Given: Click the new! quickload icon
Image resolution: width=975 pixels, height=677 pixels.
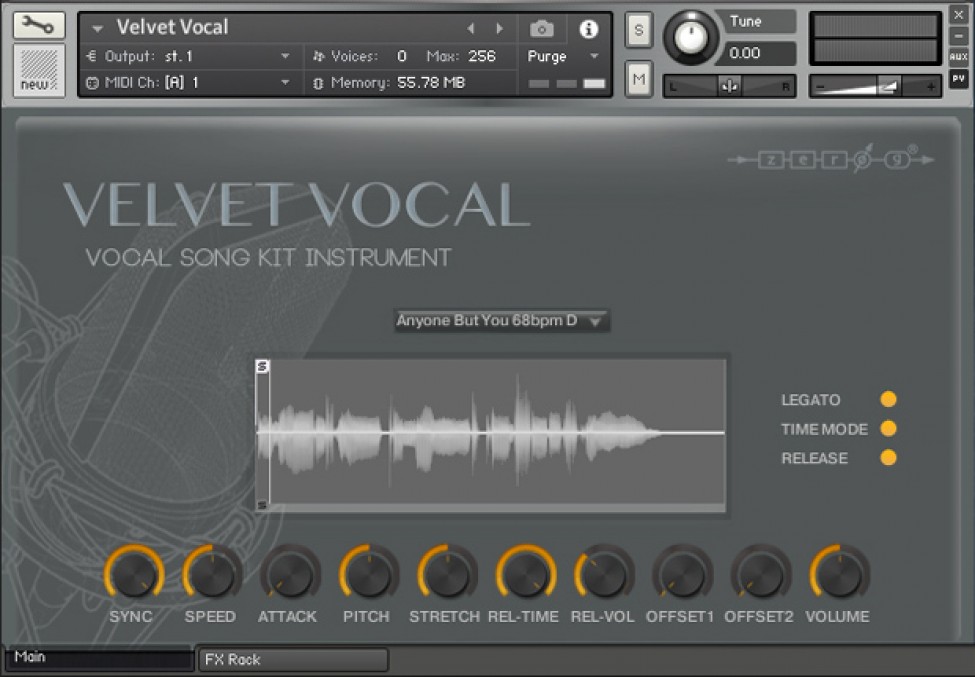Looking at the screenshot, I should click(x=39, y=72).
